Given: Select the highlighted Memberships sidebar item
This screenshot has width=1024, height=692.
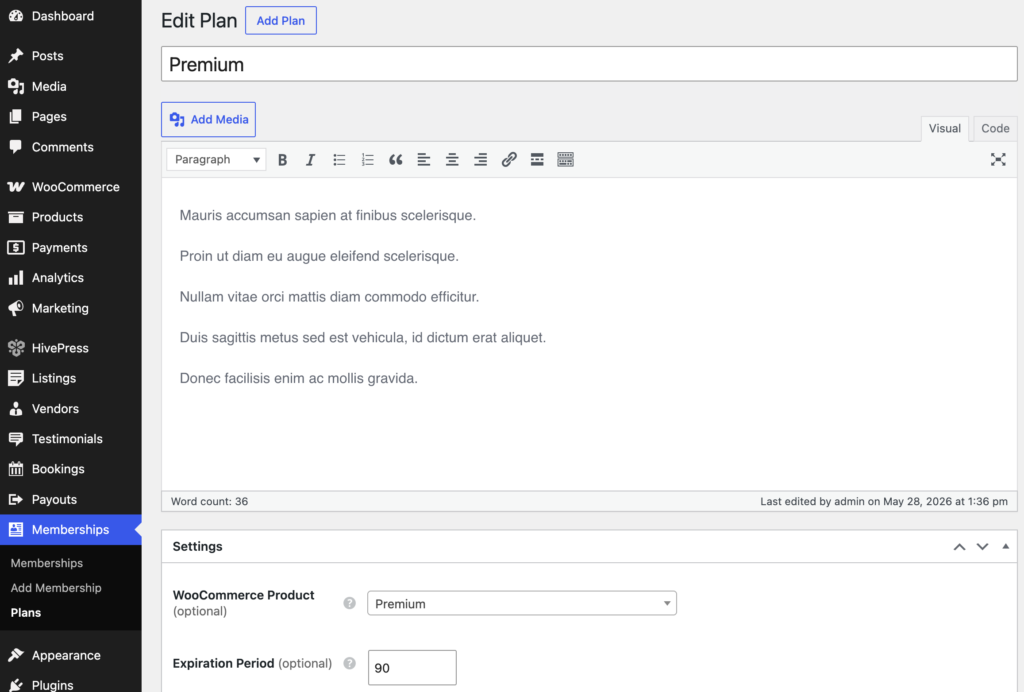Looking at the screenshot, I should tap(71, 529).
